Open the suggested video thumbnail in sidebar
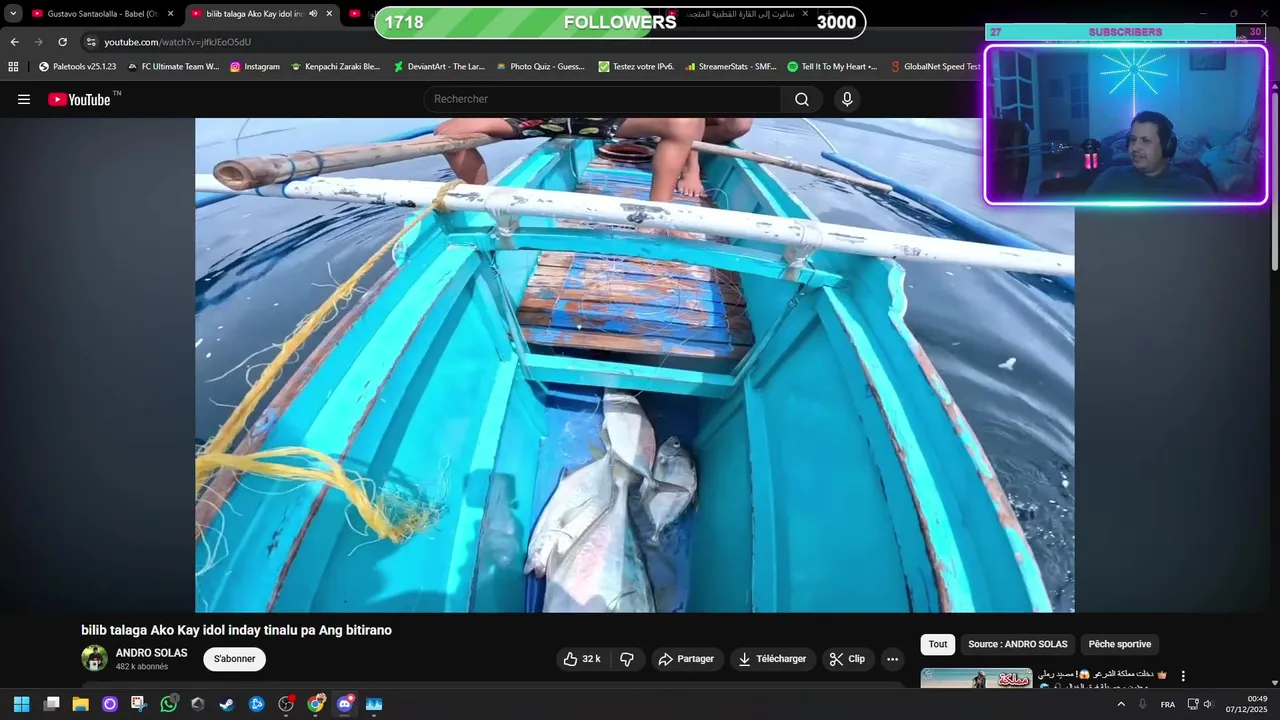This screenshot has height=720, width=1280. point(976,678)
